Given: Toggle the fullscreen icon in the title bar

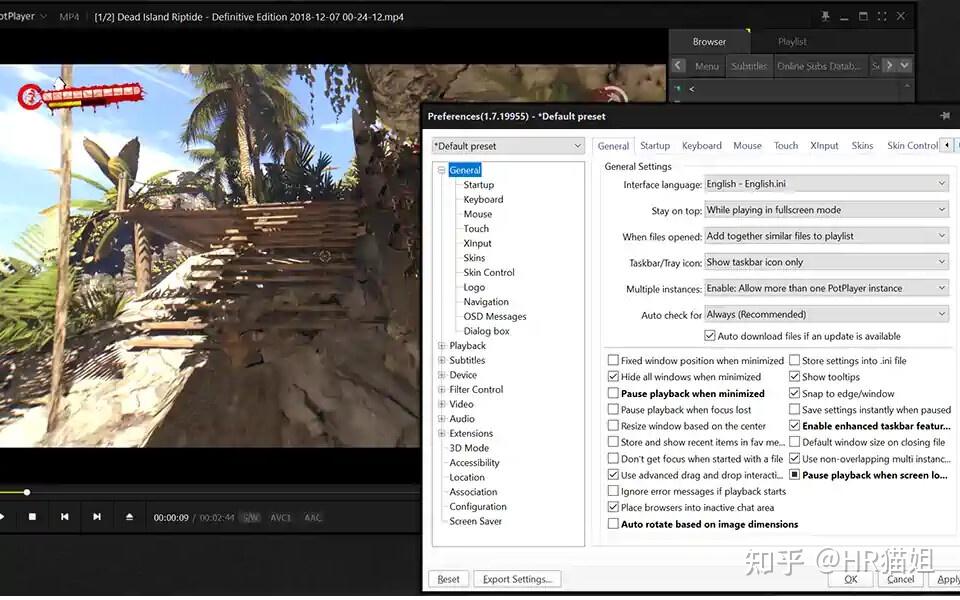Looking at the screenshot, I should point(882,17).
